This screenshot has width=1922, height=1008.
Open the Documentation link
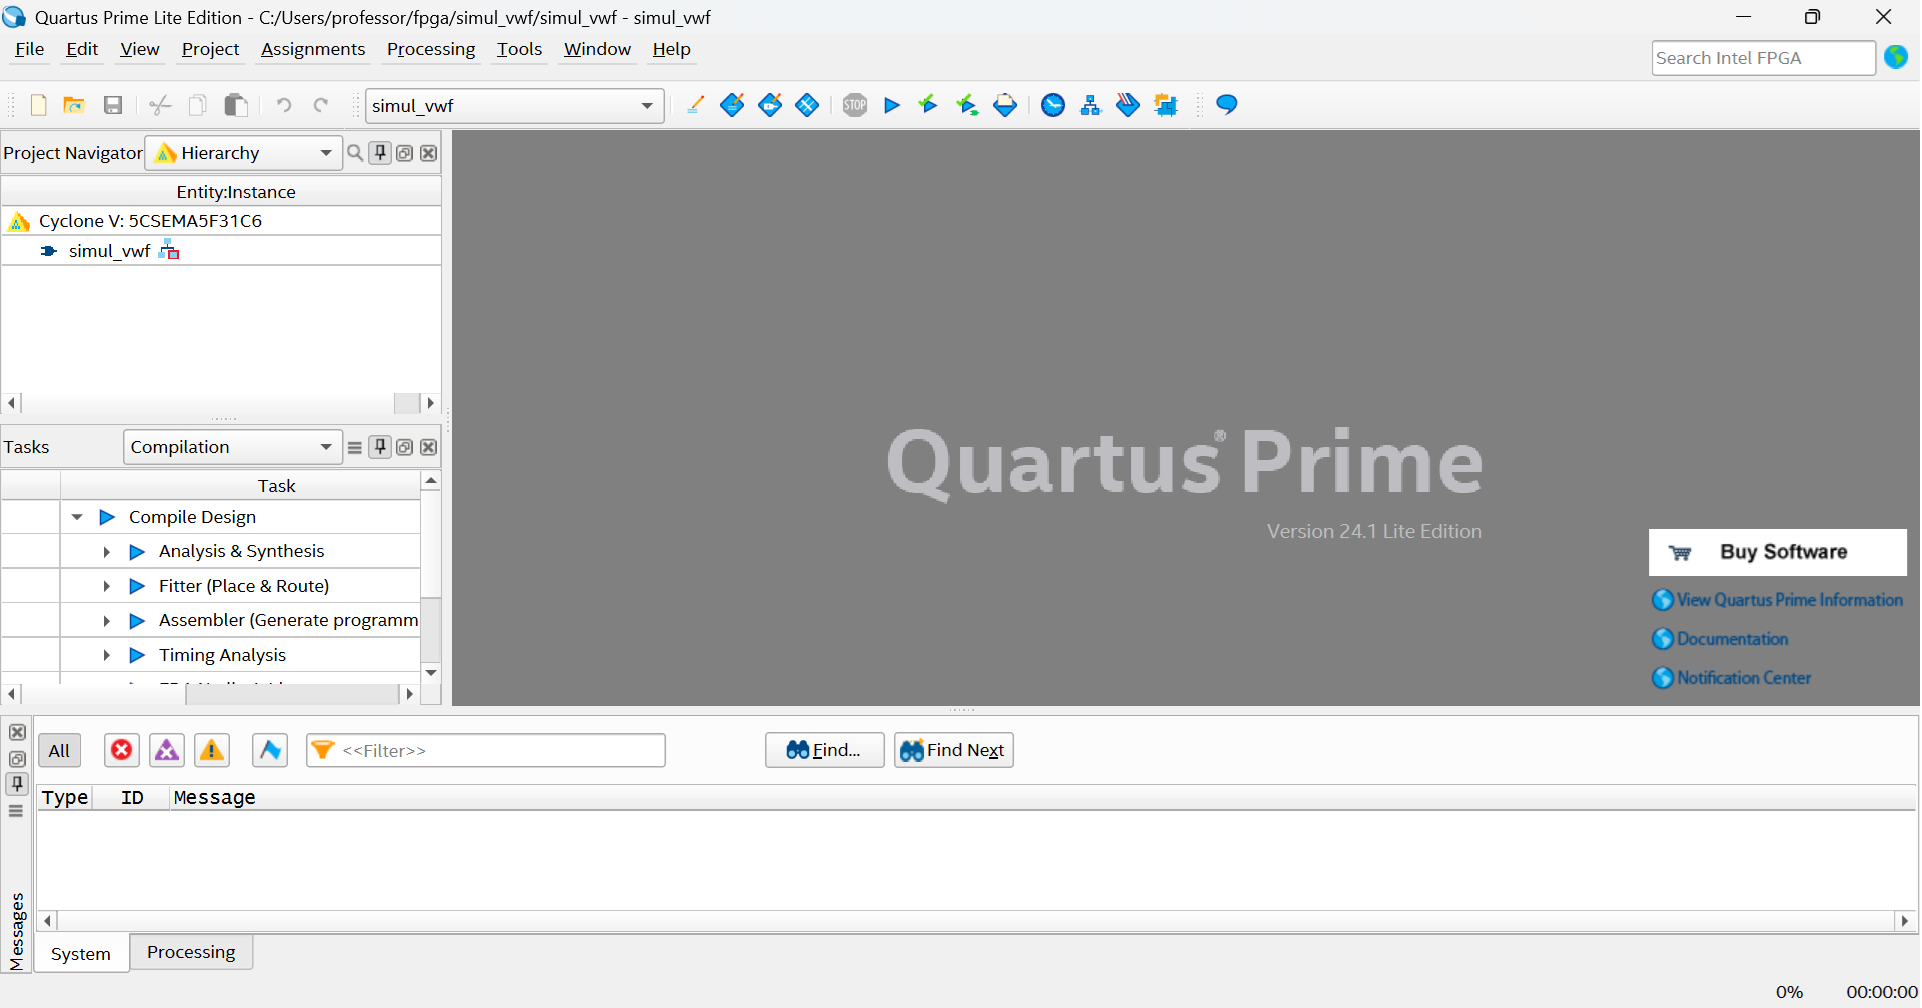point(1732,639)
